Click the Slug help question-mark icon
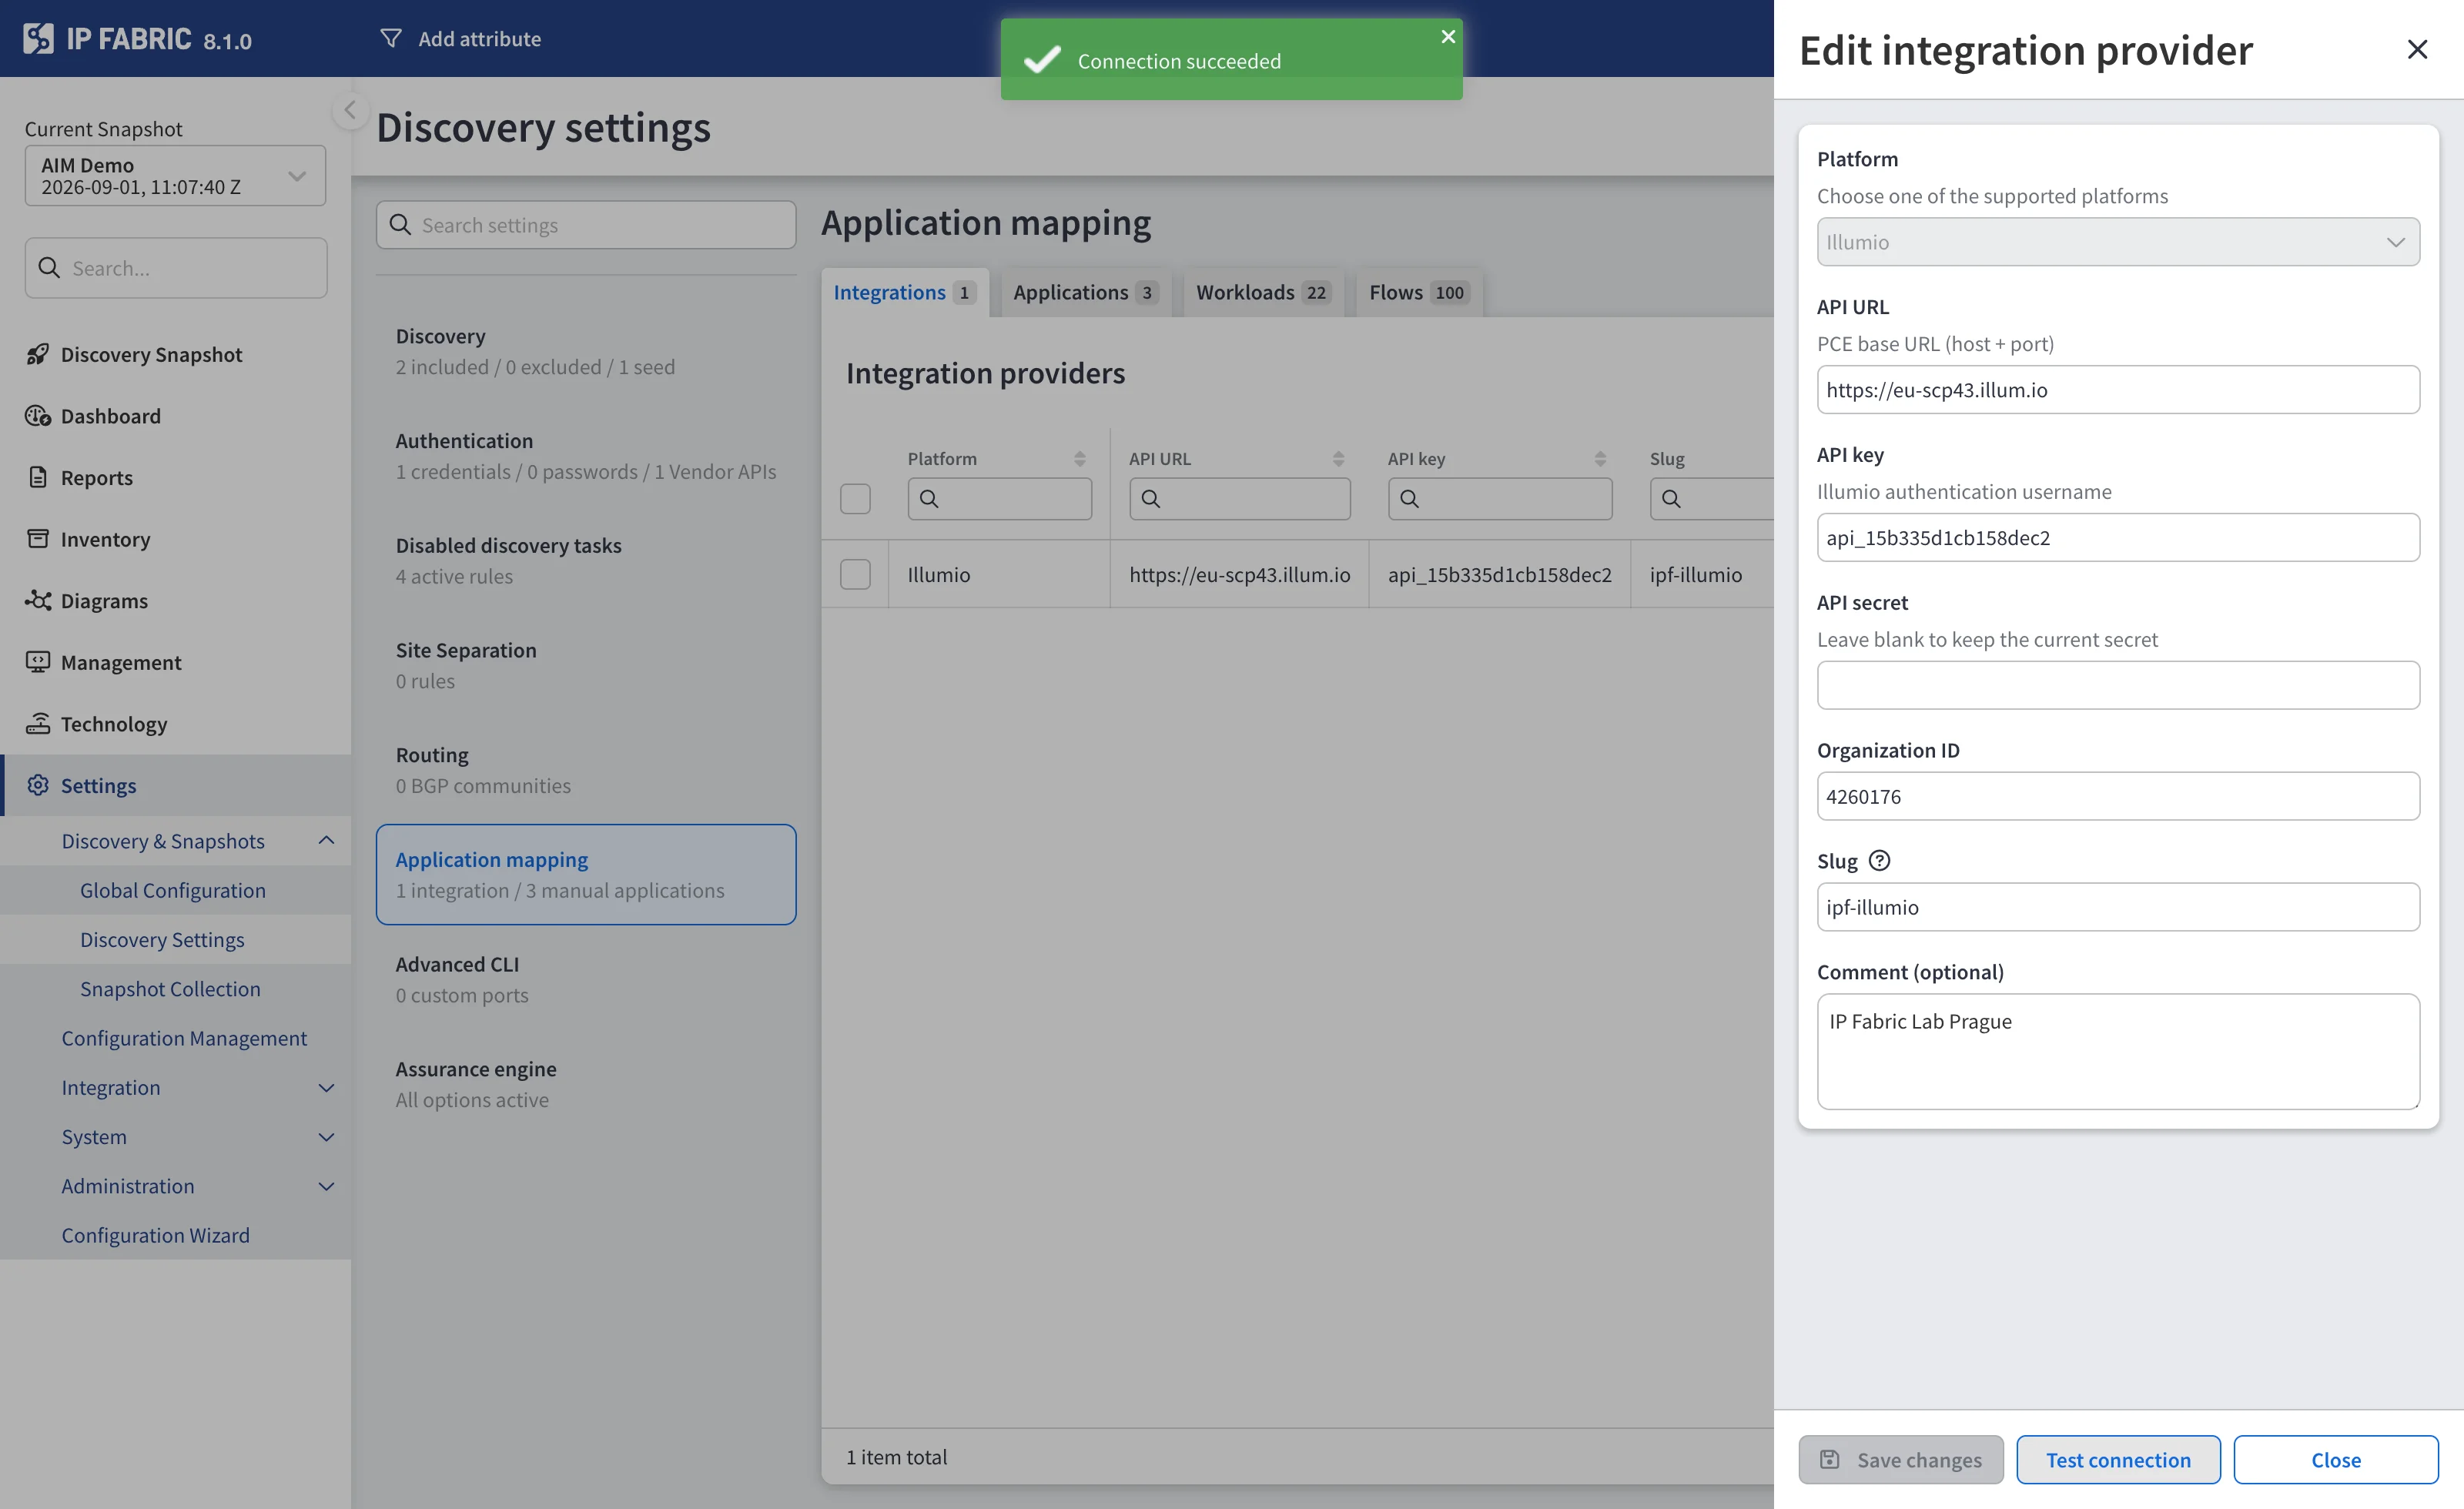Image resolution: width=2464 pixels, height=1509 pixels. coord(1879,860)
